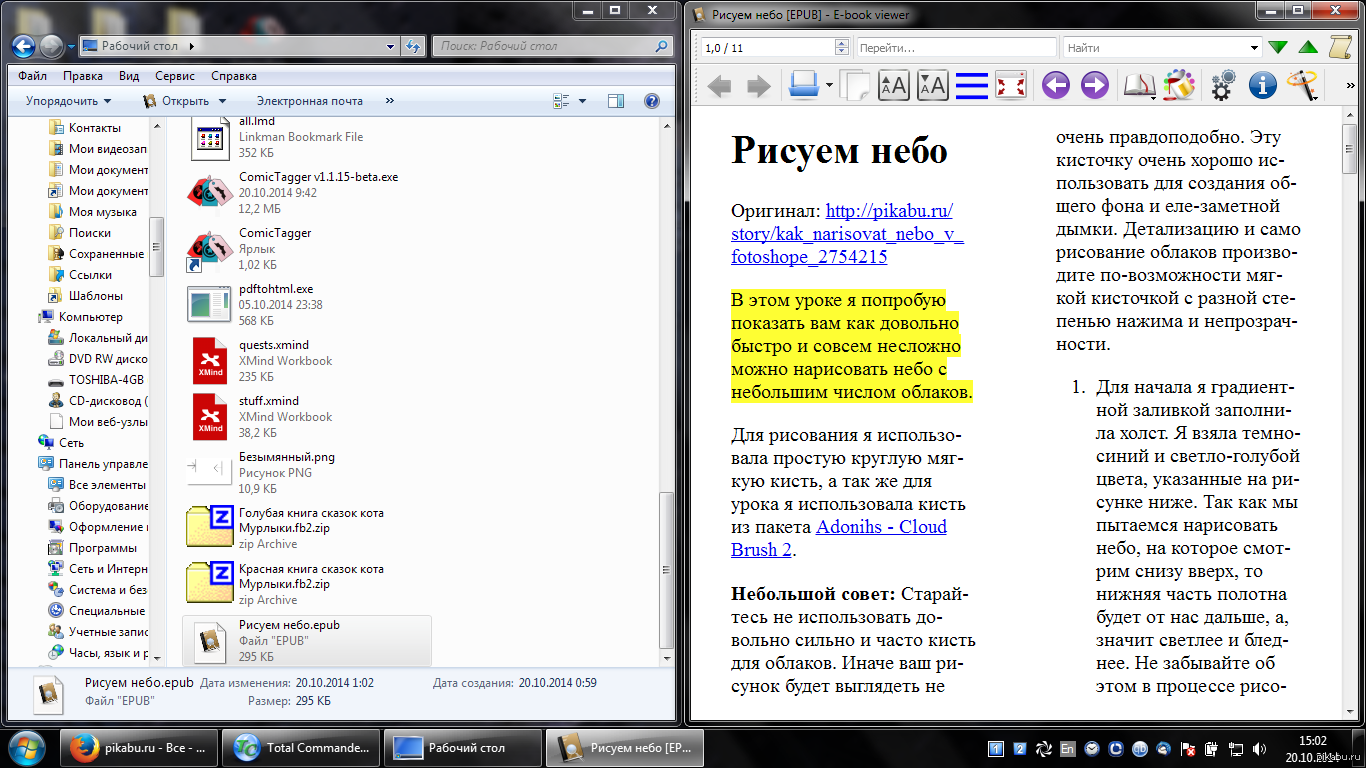
Task: Expand the hidden viewer toolbar items chevron
Action: point(1351,86)
